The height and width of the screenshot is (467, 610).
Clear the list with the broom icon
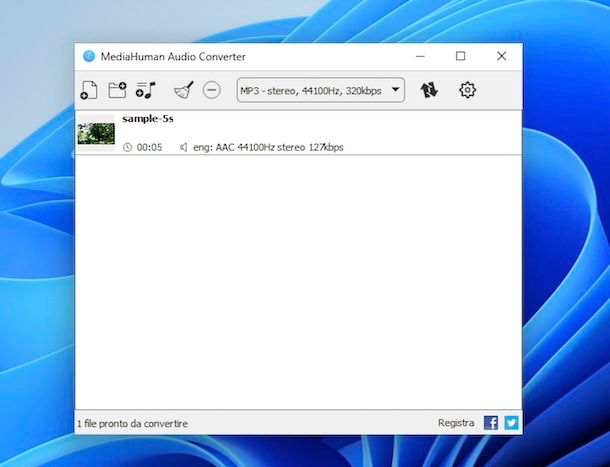pos(184,90)
